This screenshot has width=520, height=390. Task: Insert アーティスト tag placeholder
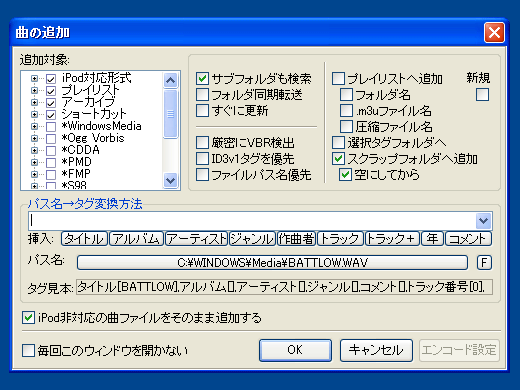pyautogui.click(x=196, y=239)
